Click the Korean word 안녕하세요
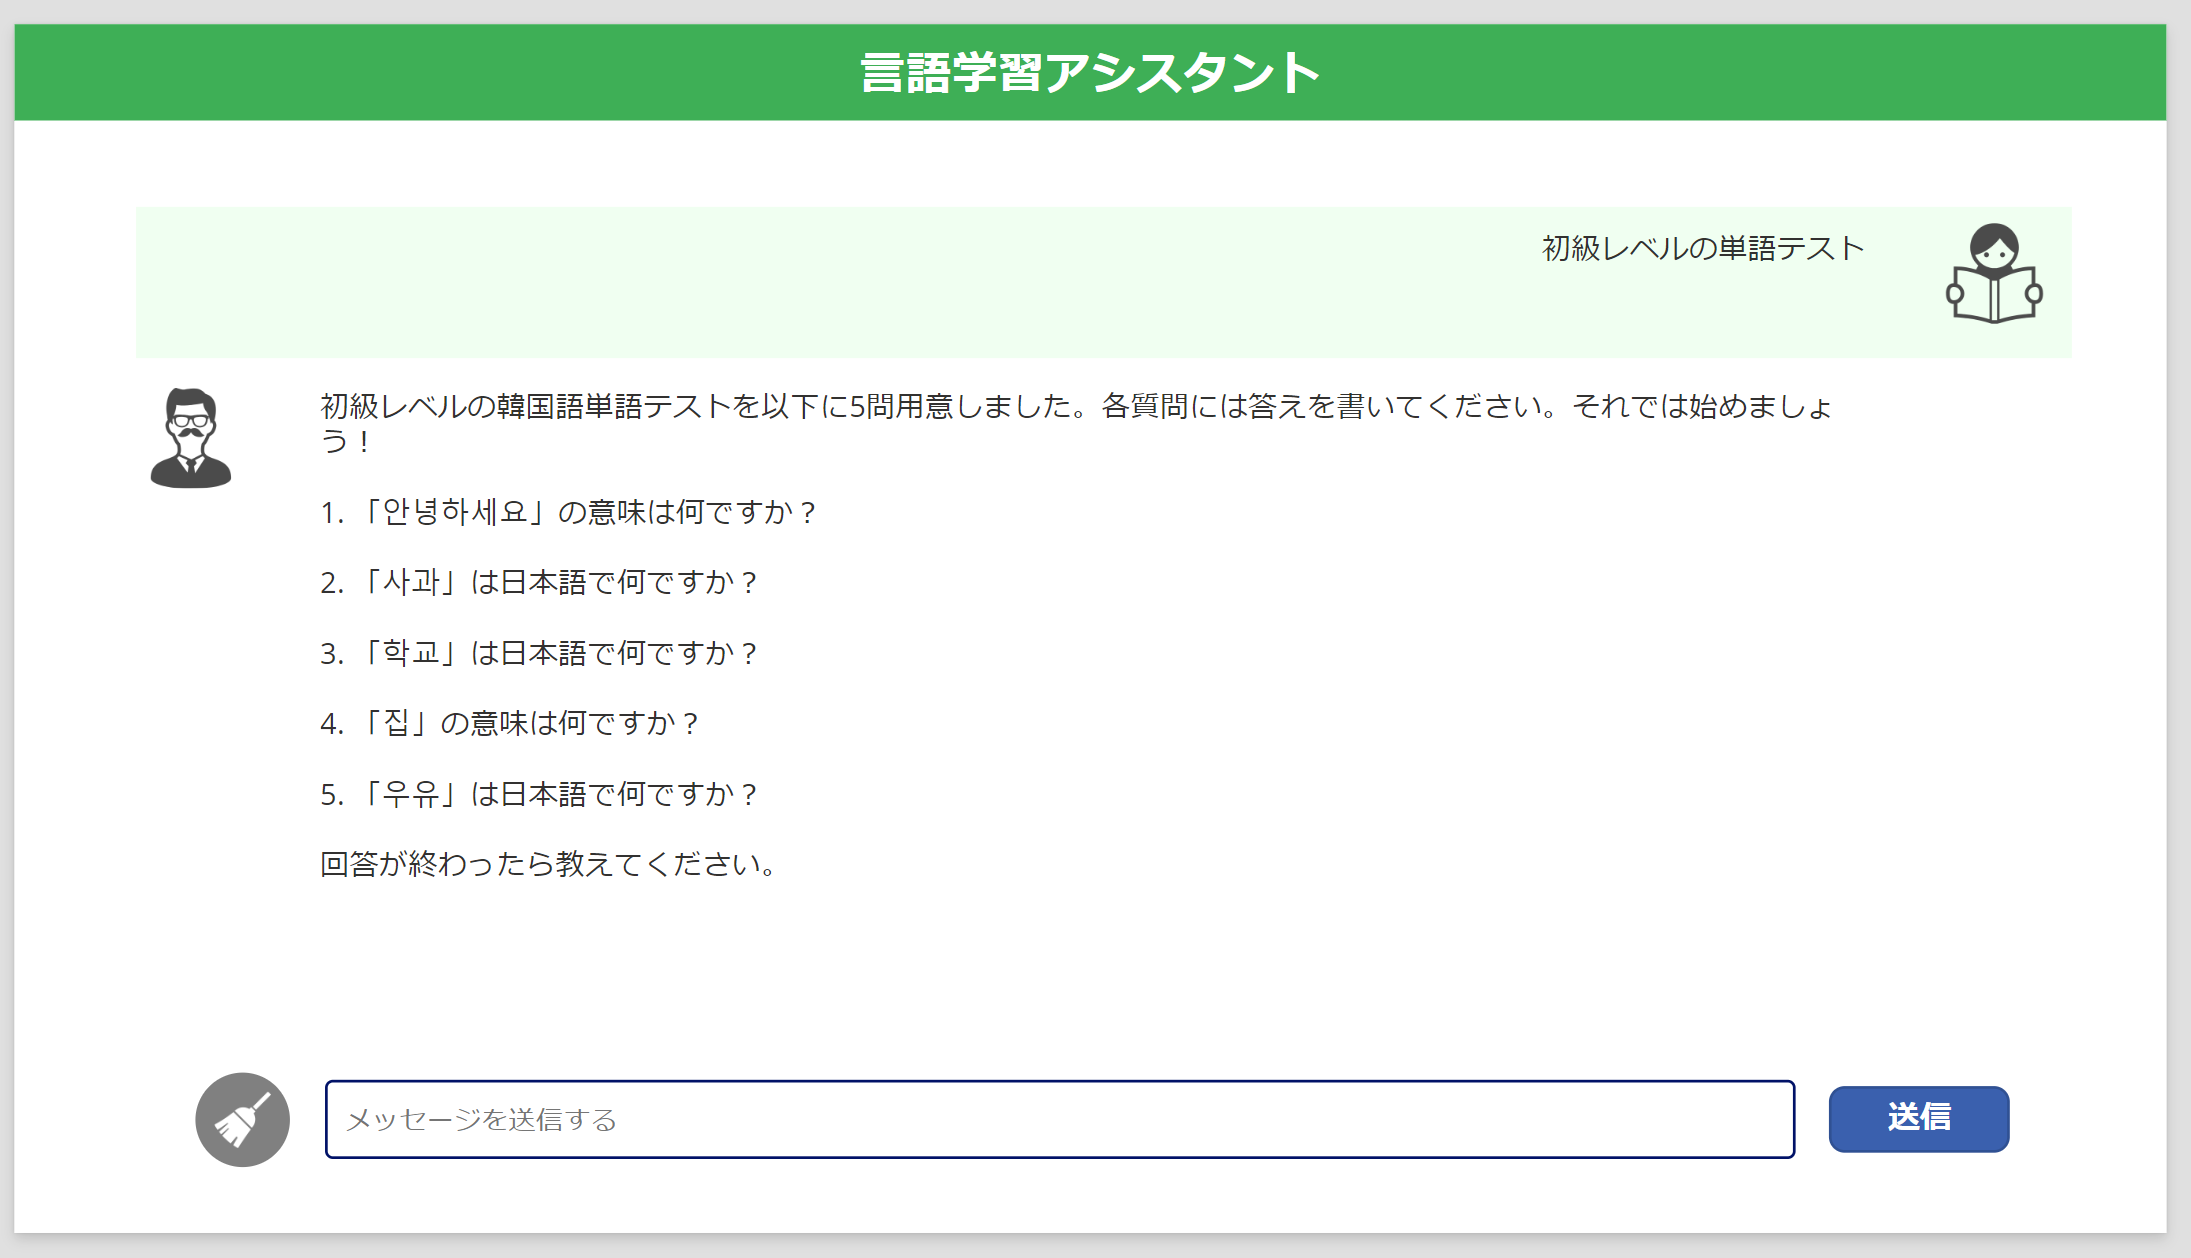The image size is (2191, 1258). pos(454,512)
